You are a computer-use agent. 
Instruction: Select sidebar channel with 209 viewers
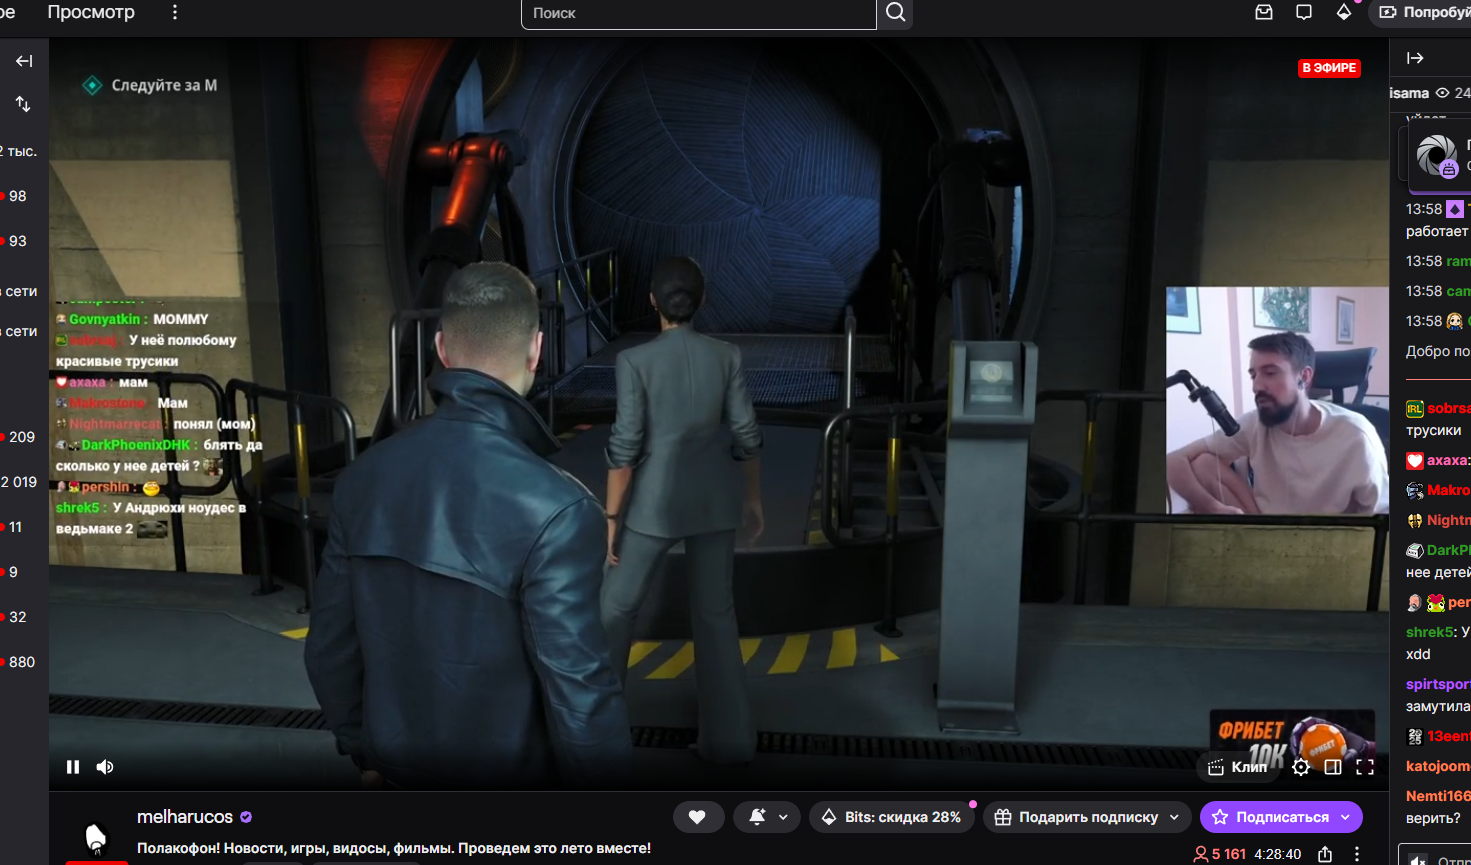tap(19, 437)
